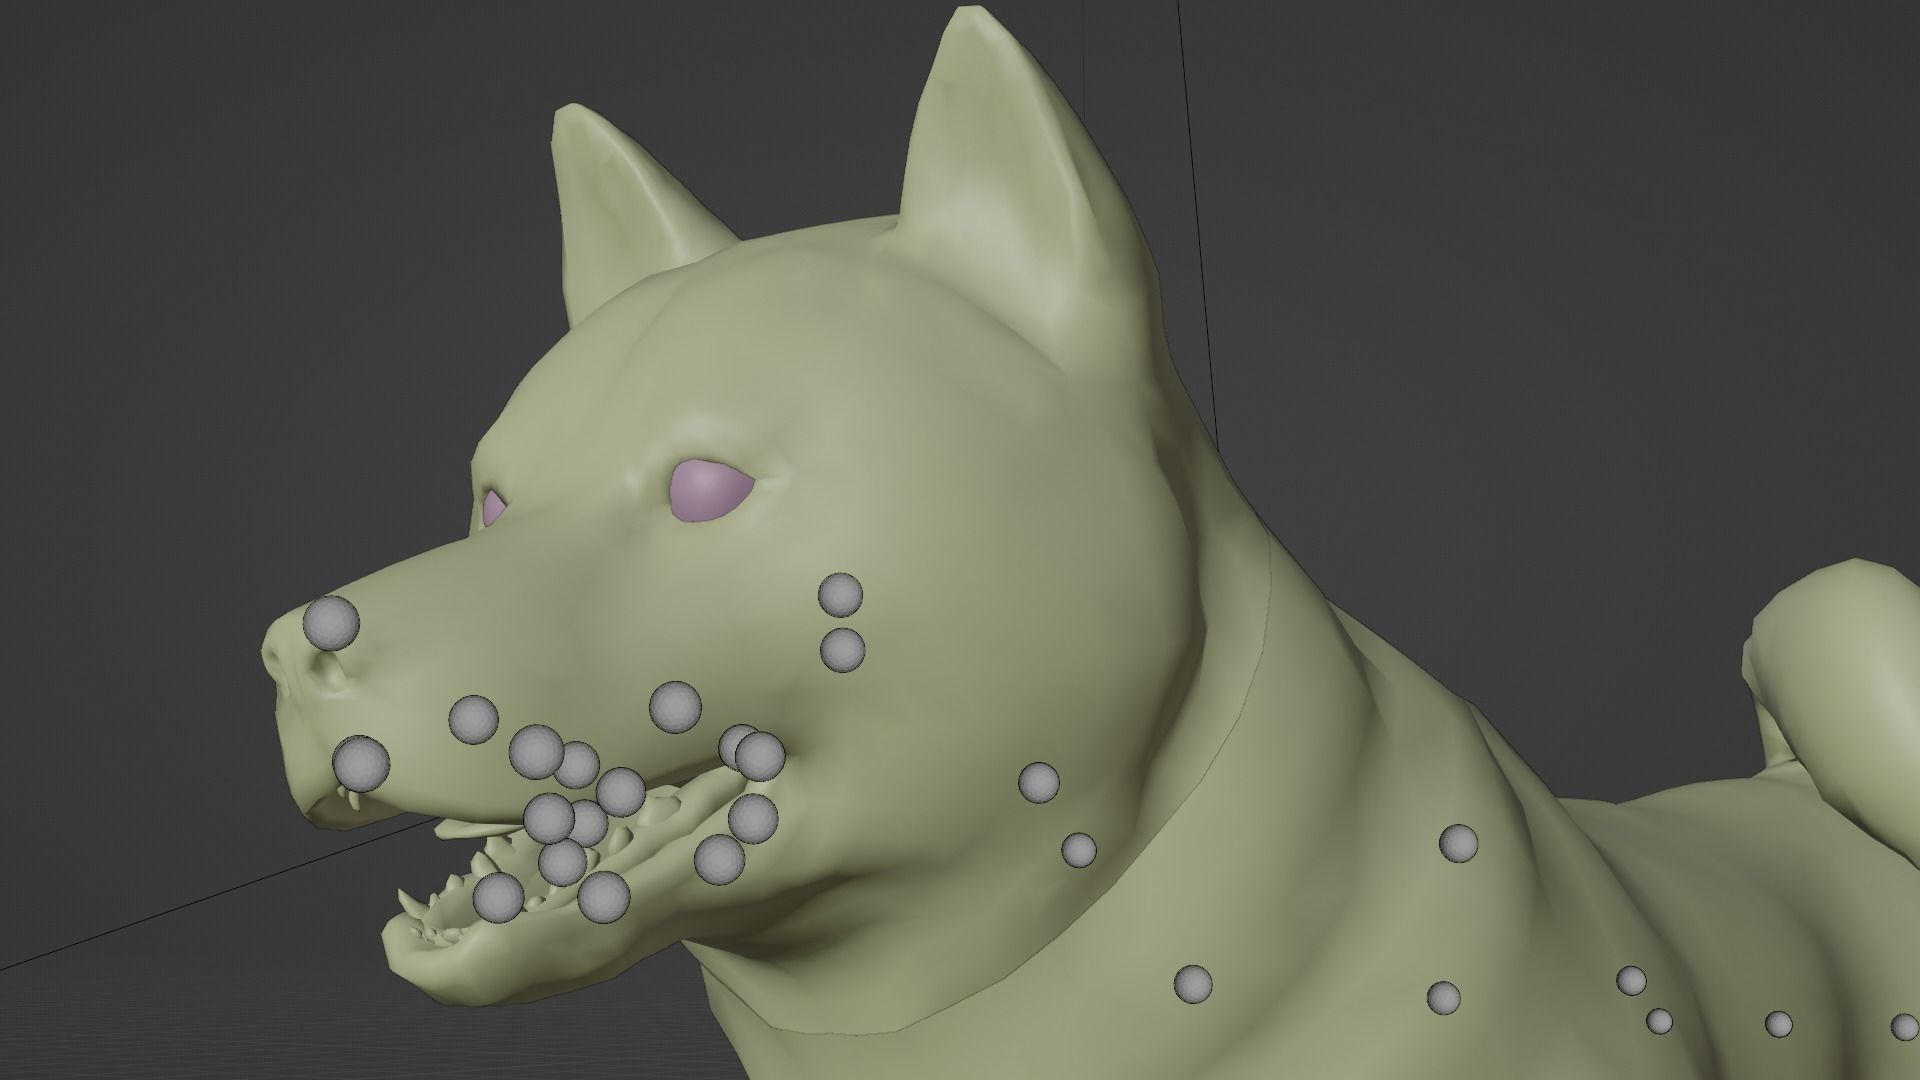
Task: Select the lower sphere of the stacked pair below the eye
Action: 843,650
